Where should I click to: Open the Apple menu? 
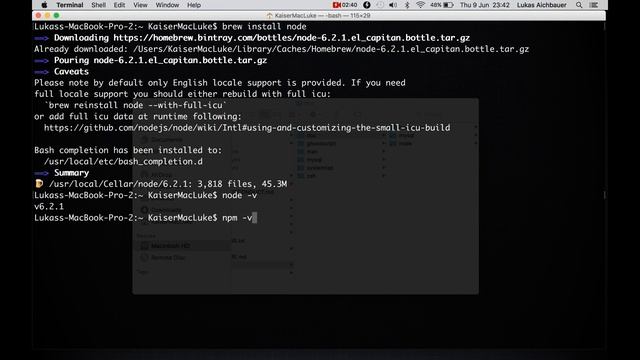[44, 5]
